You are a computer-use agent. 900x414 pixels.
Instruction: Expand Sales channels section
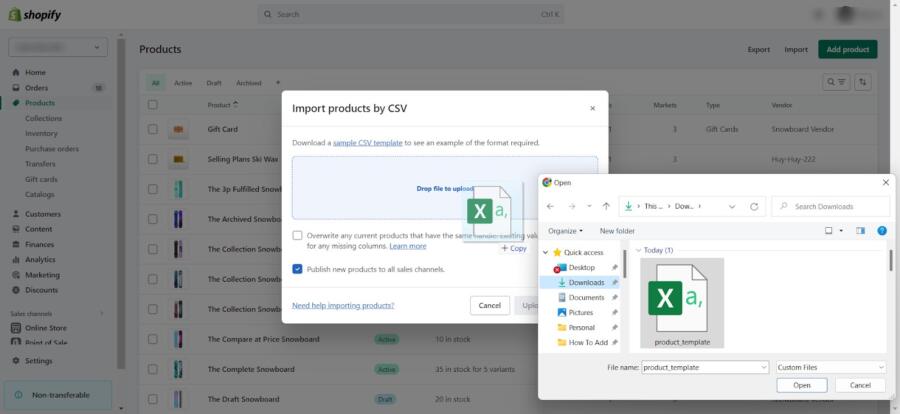point(102,314)
